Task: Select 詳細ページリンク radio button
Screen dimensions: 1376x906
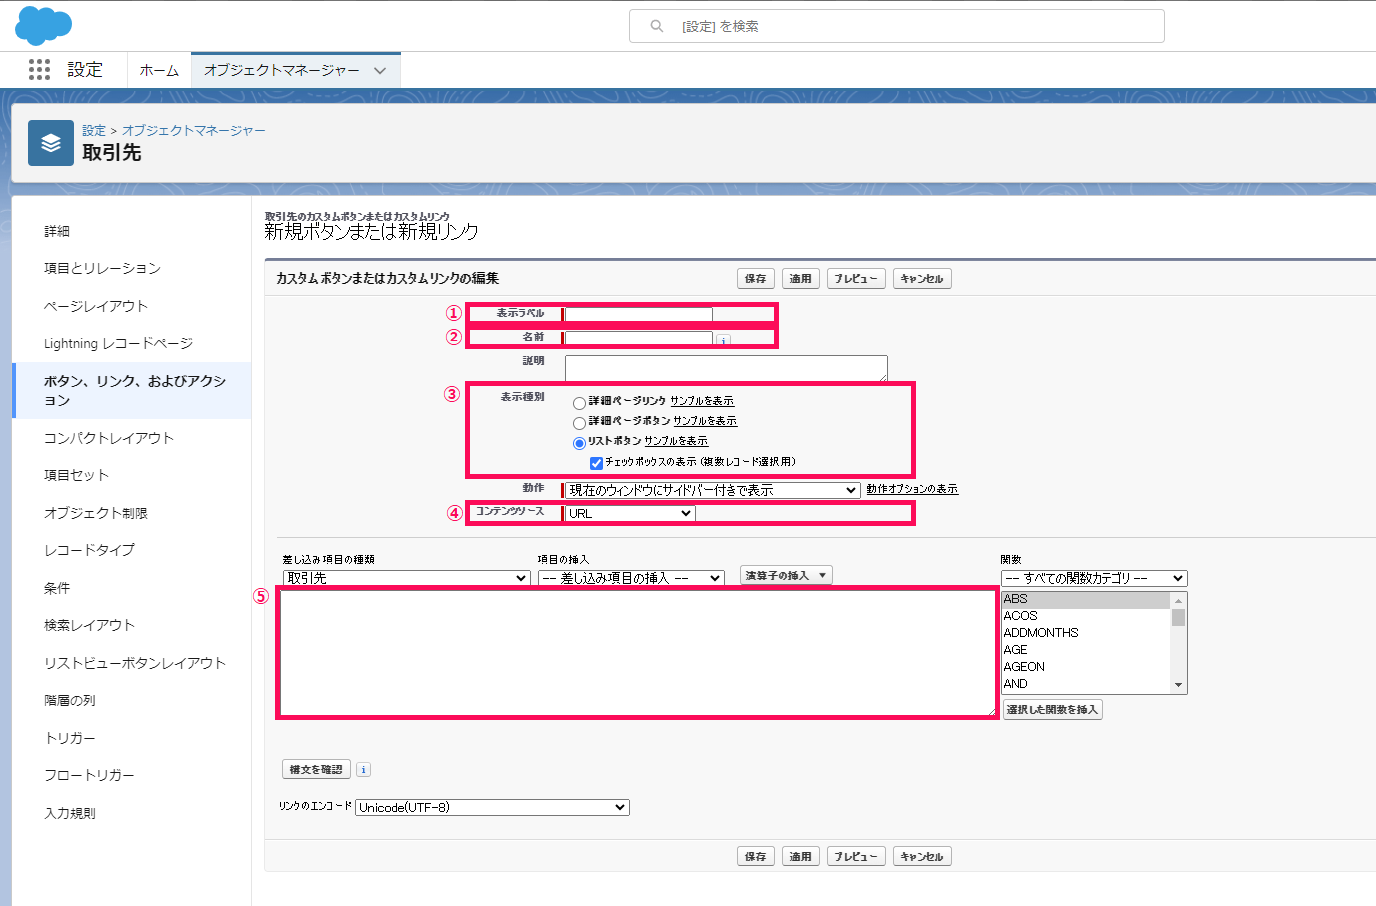Action: point(579,403)
